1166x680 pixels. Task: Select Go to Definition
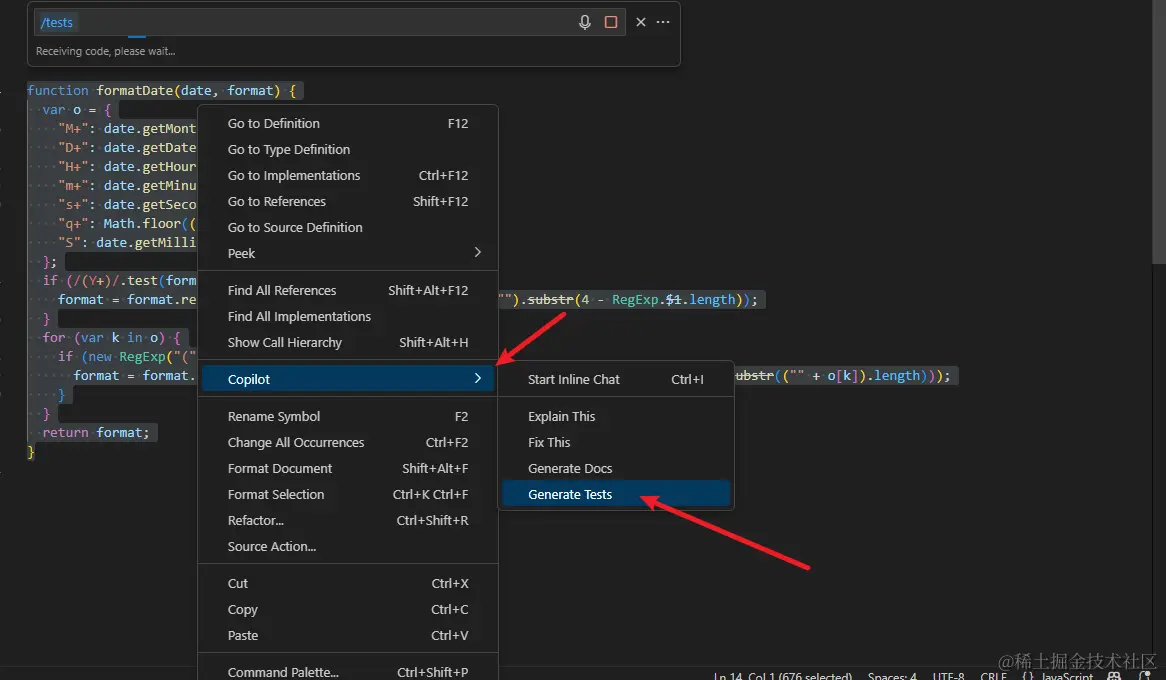pos(348,124)
